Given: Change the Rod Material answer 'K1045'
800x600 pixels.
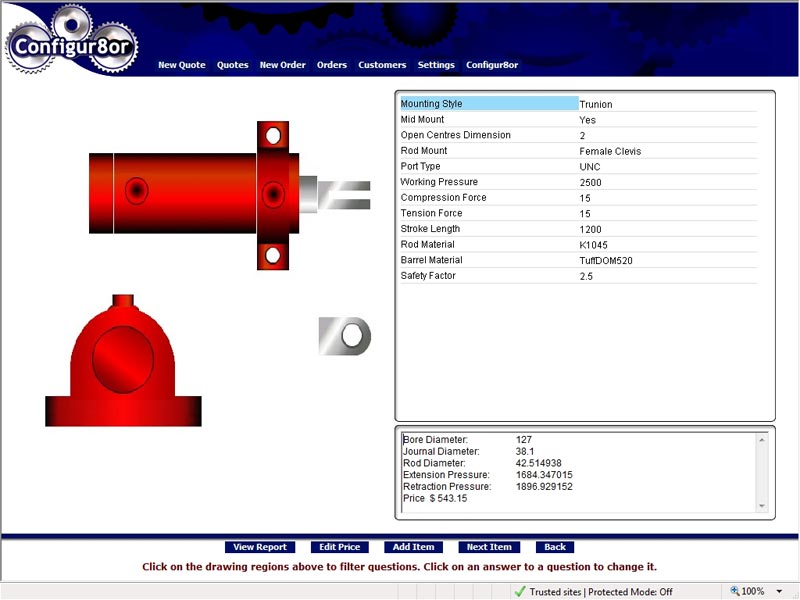Looking at the screenshot, I should click(593, 245).
